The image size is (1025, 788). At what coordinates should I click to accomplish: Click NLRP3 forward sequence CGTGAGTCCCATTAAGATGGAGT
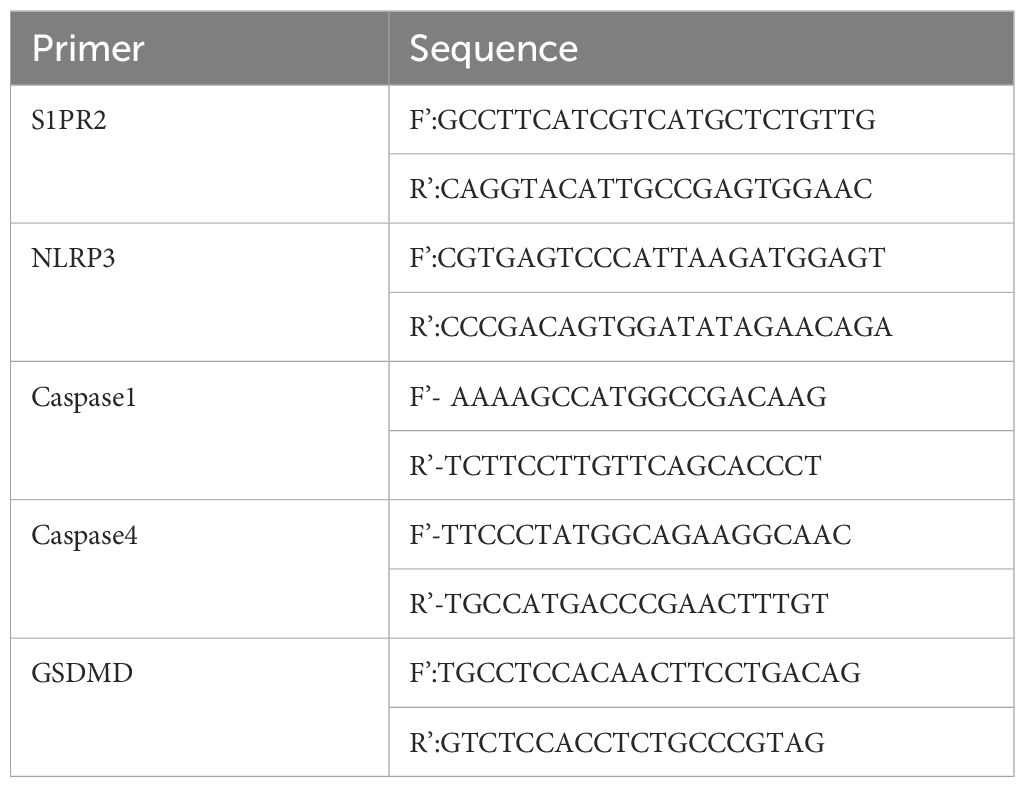pos(662,258)
